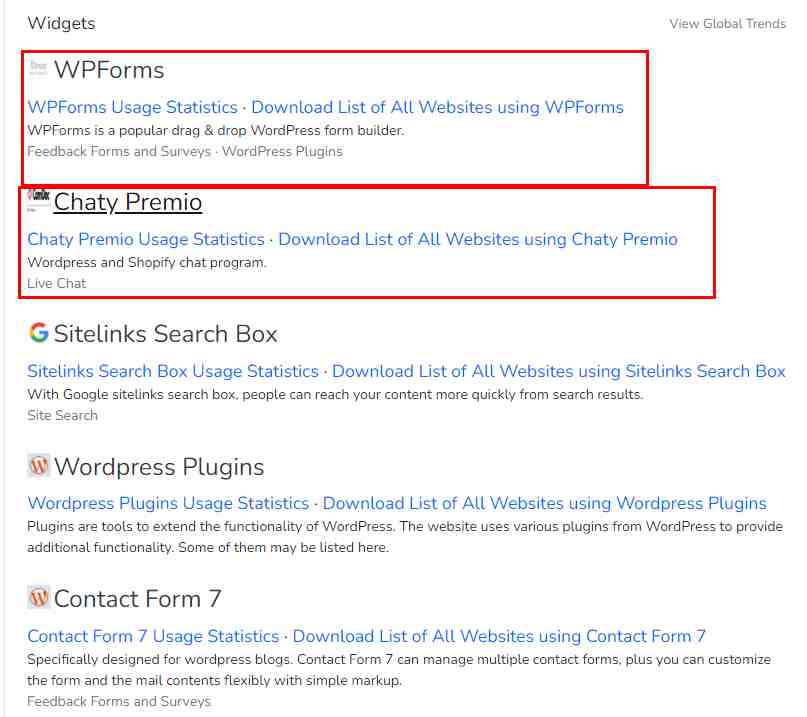This screenshot has height=717, width=807.
Task: Open Contact Form 7 Usage Statistics
Action: click(153, 636)
